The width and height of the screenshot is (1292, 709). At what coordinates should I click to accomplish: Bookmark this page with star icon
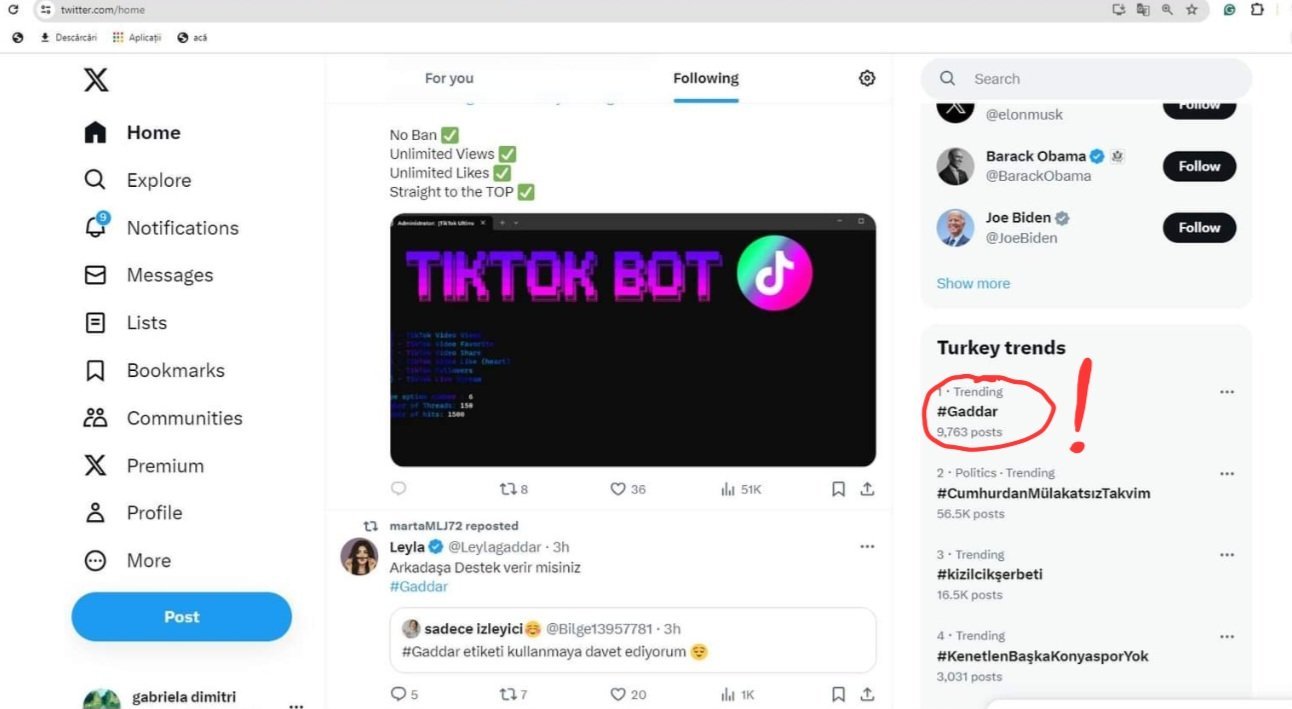tap(1191, 10)
